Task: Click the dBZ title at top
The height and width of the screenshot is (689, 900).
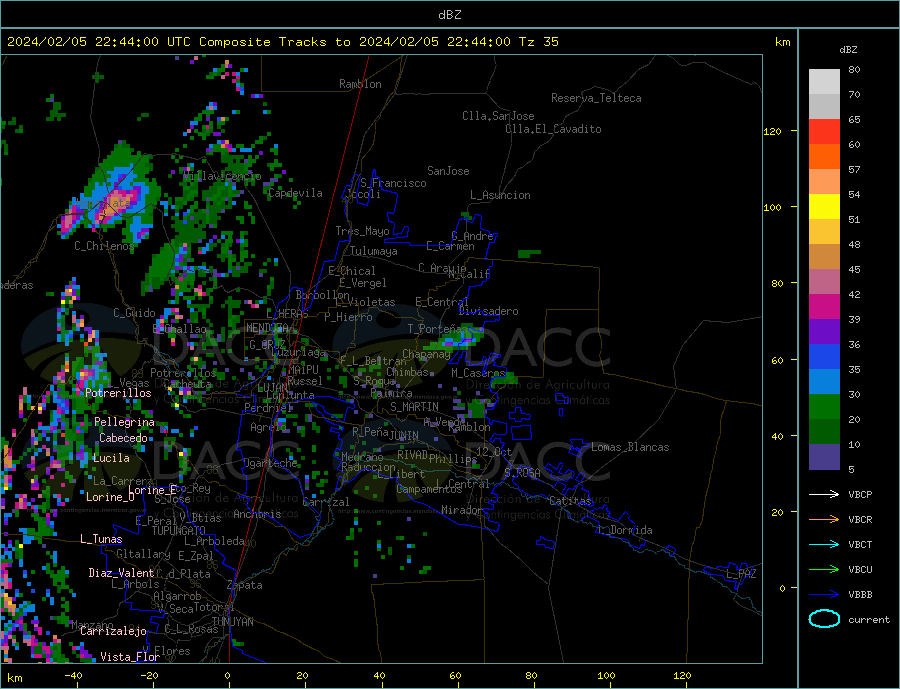Action: (x=449, y=15)
